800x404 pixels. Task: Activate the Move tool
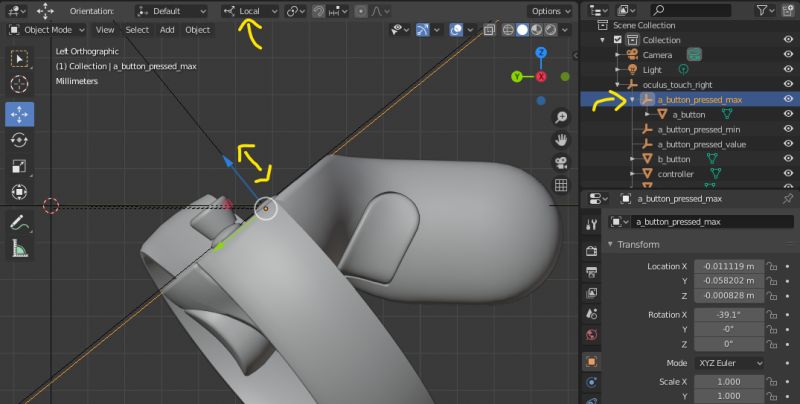[19, 114]
